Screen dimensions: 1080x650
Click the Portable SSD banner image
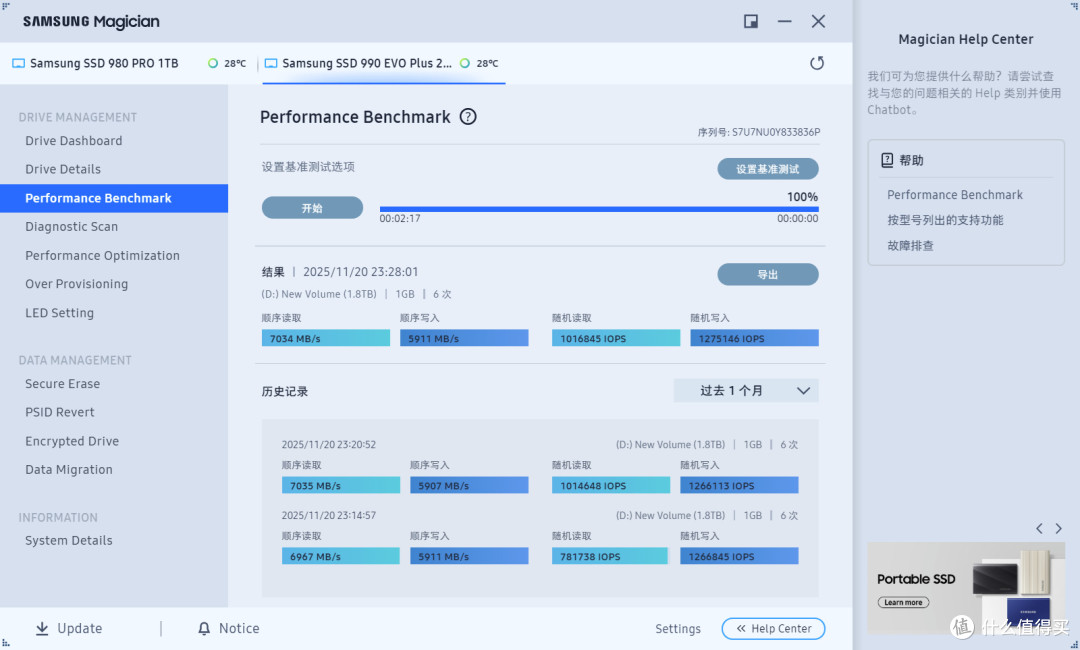click(x=966, y=587)
